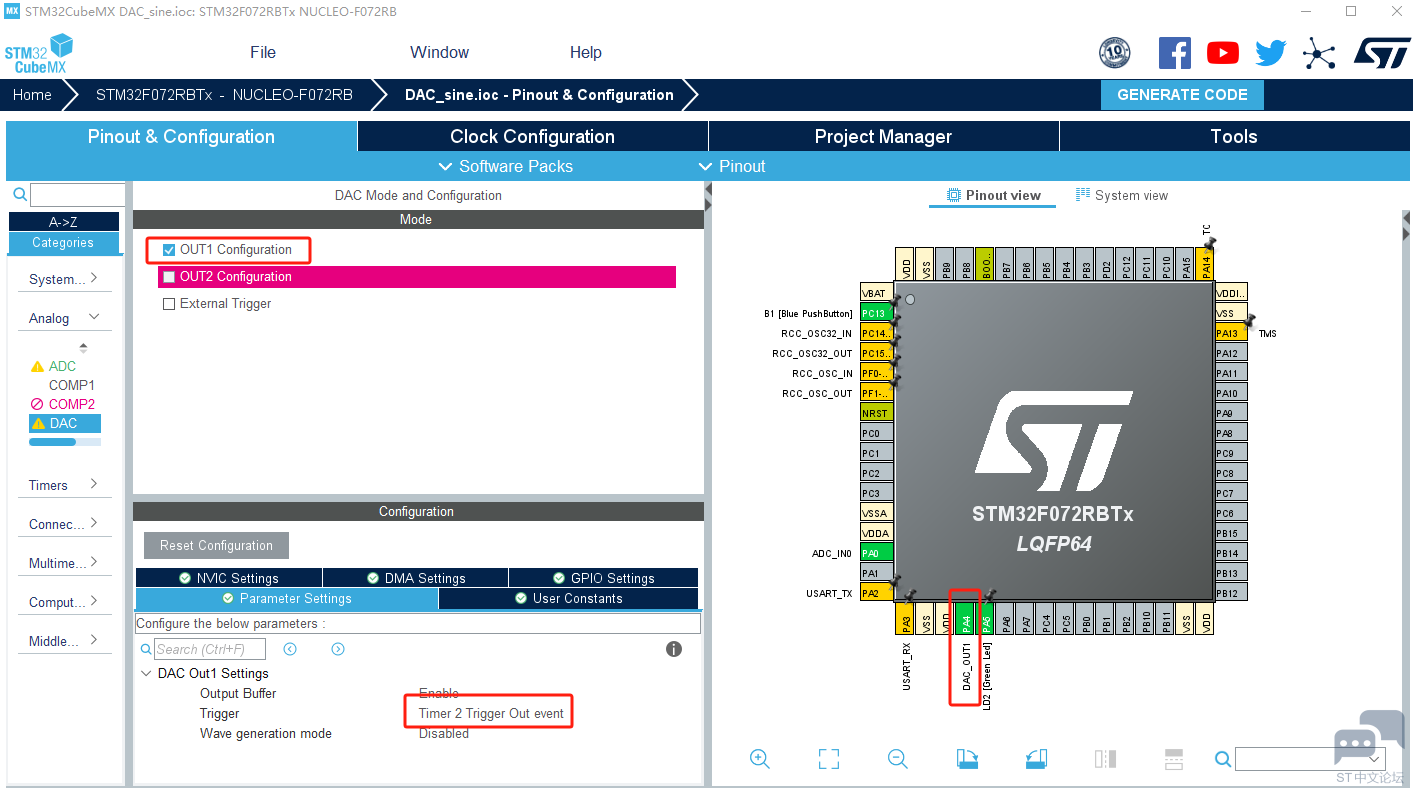
Task: Rotate the chip clockwise
Action: click(x=967, y=759)
